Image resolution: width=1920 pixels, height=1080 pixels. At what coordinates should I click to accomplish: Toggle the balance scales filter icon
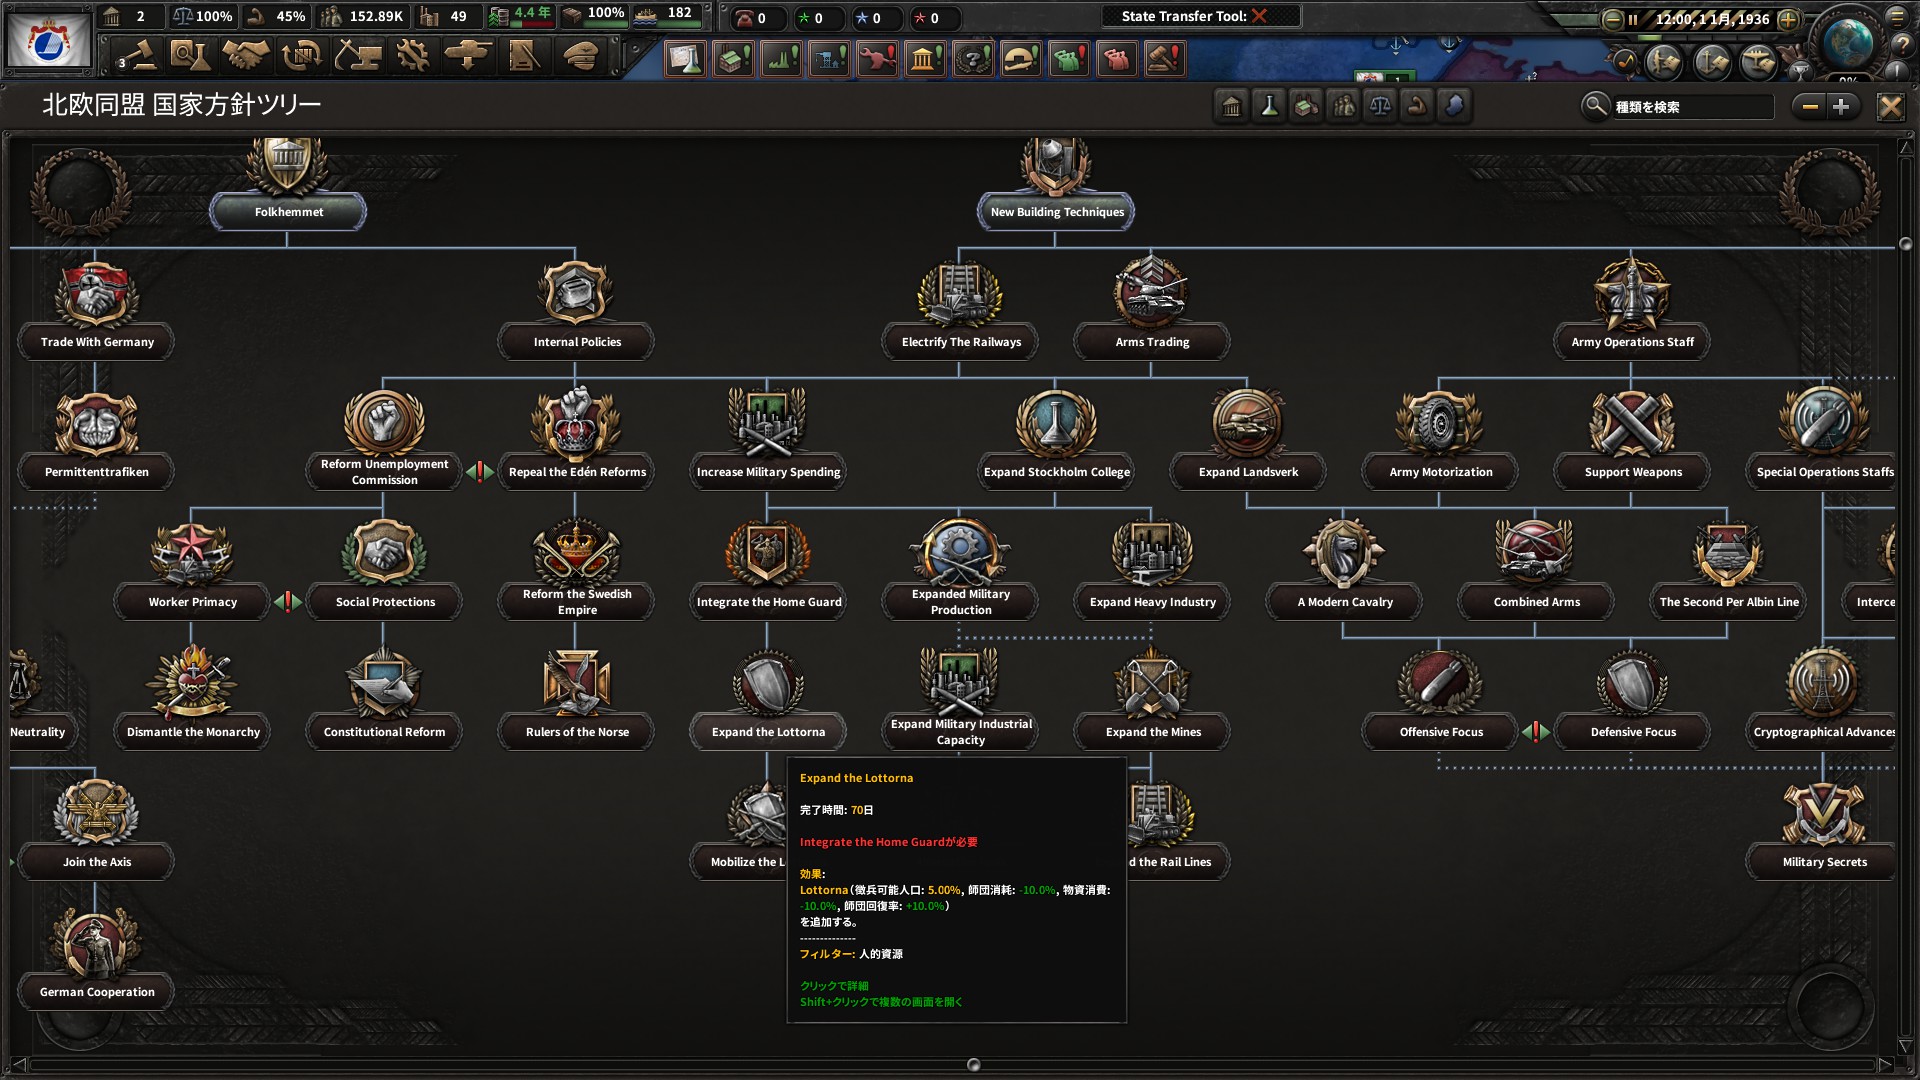[1380, 106]
